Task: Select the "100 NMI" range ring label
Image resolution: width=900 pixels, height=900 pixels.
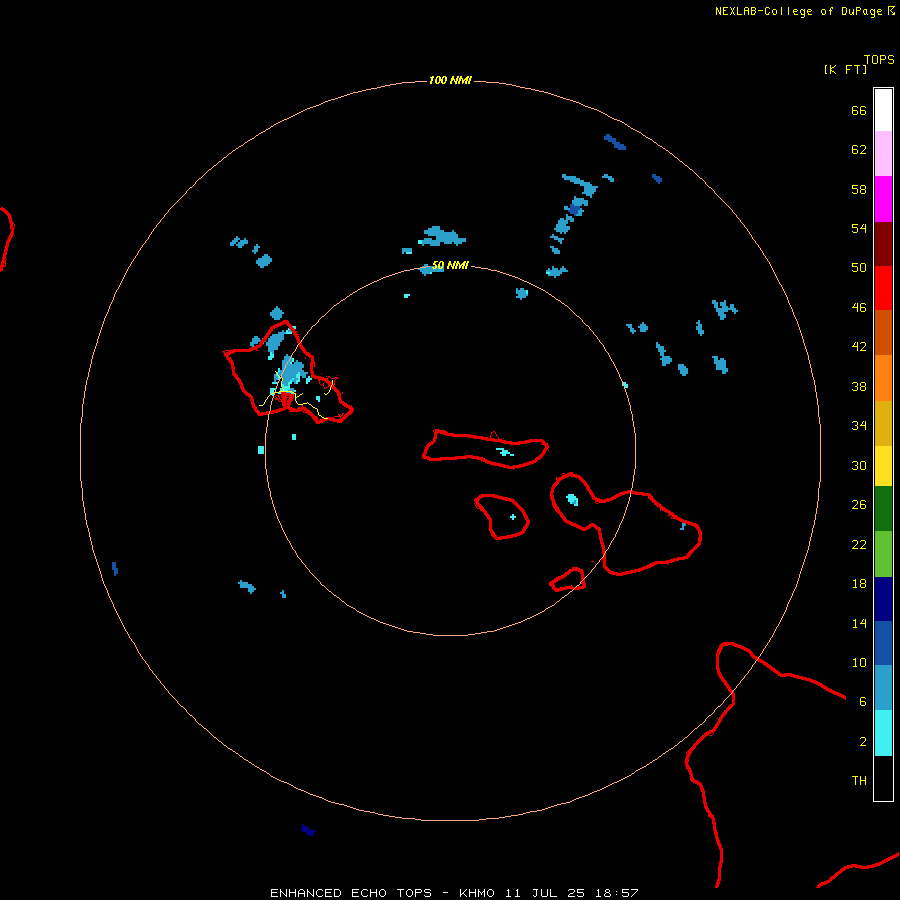Action: [x=450, y=80]
